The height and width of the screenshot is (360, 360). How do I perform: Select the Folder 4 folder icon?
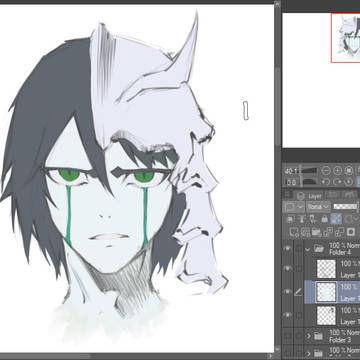319,248
